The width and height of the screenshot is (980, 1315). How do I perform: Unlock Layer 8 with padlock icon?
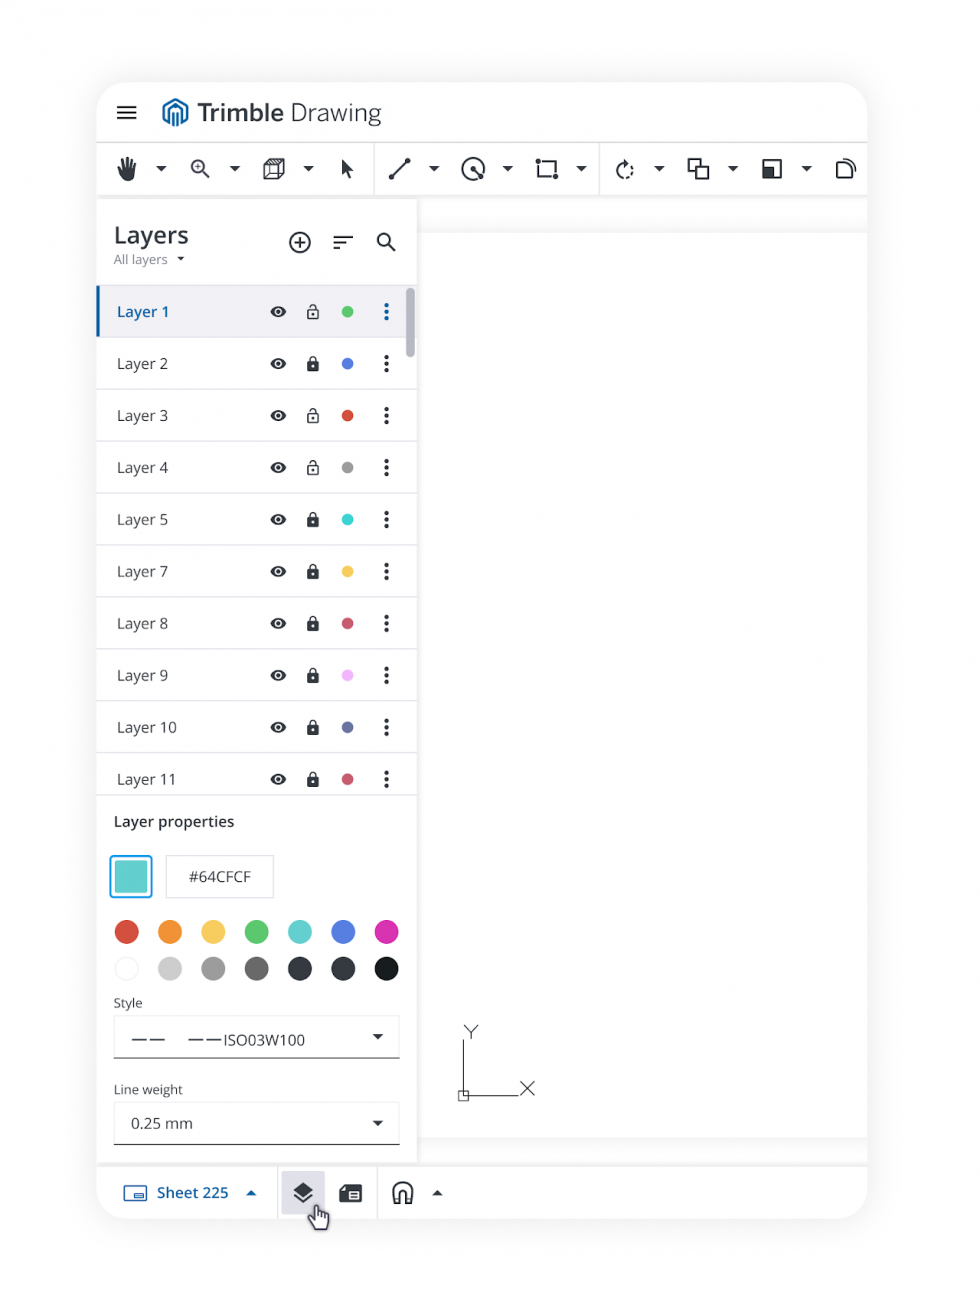313,624
